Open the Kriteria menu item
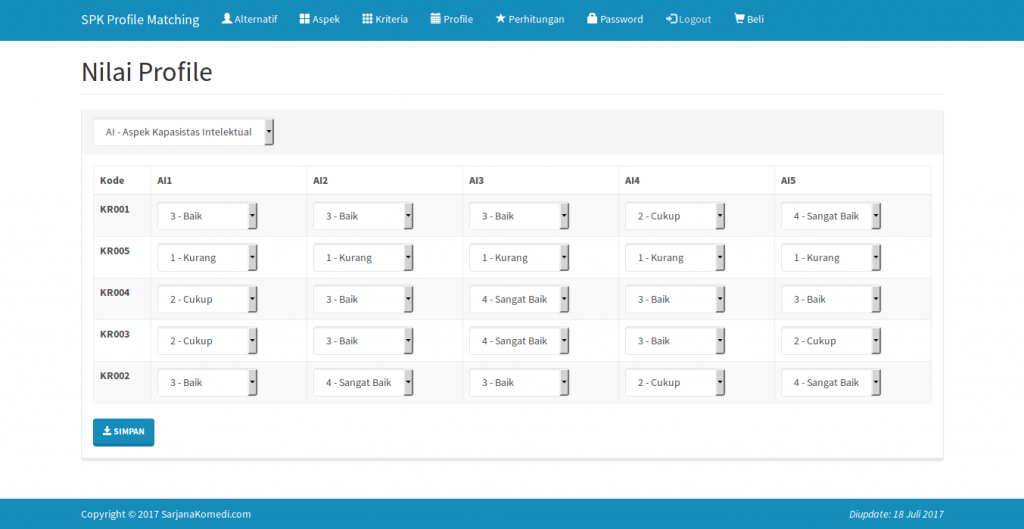Image resolution: width=1024 pixels, height=529 pixels. pyautogui.click(x=392, y=19)
